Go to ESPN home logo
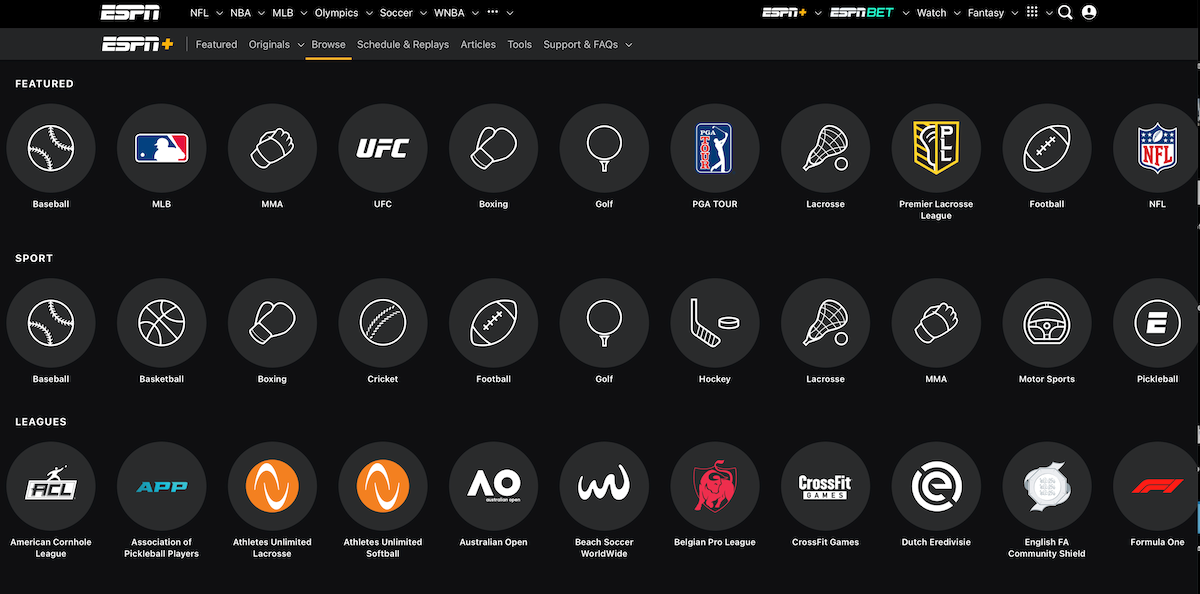 pos(130,13)
